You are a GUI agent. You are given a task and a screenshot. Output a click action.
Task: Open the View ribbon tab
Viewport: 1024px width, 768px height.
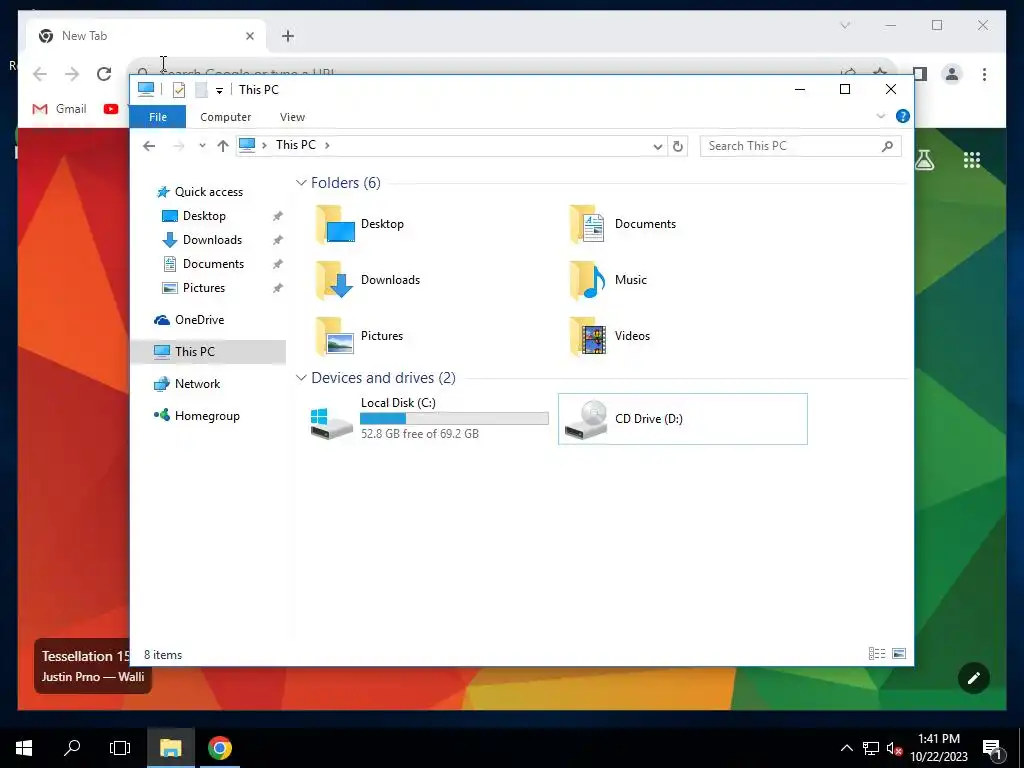pos(292,117)
